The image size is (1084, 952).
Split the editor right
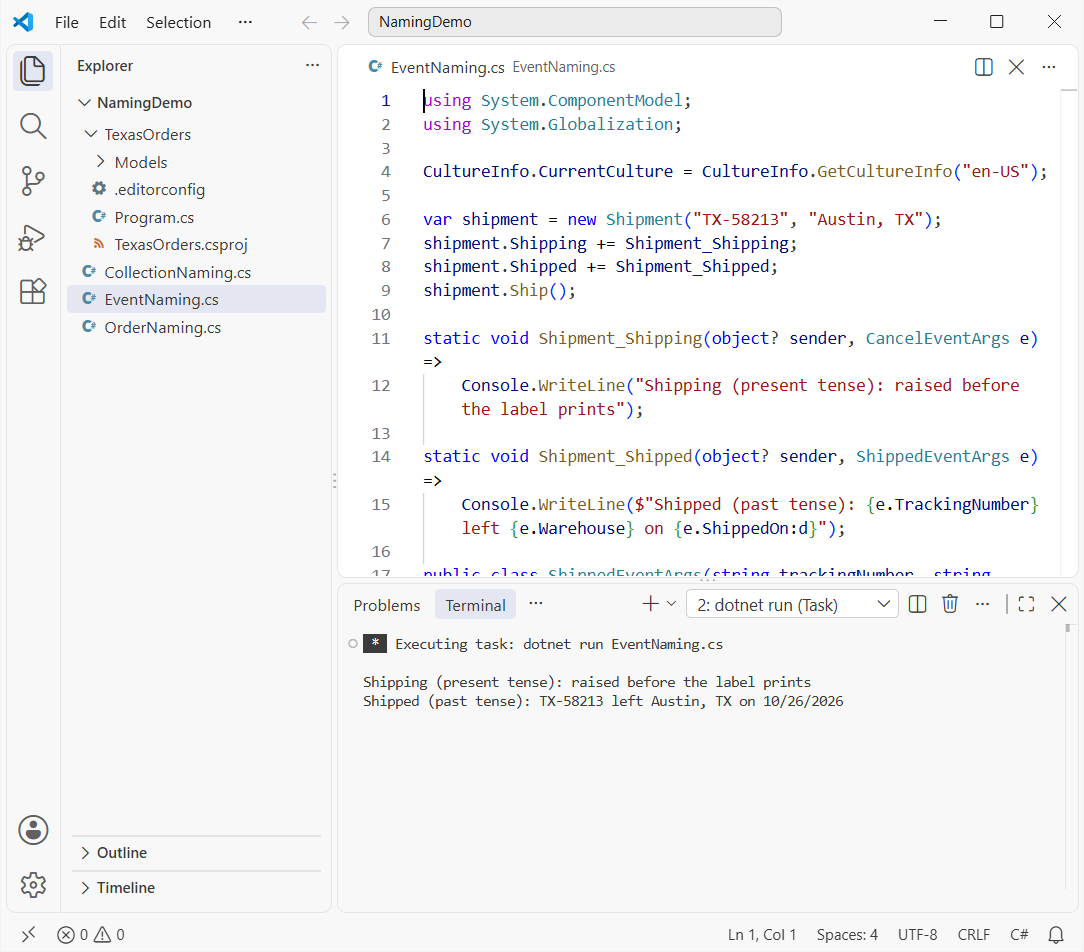[984, 67]
